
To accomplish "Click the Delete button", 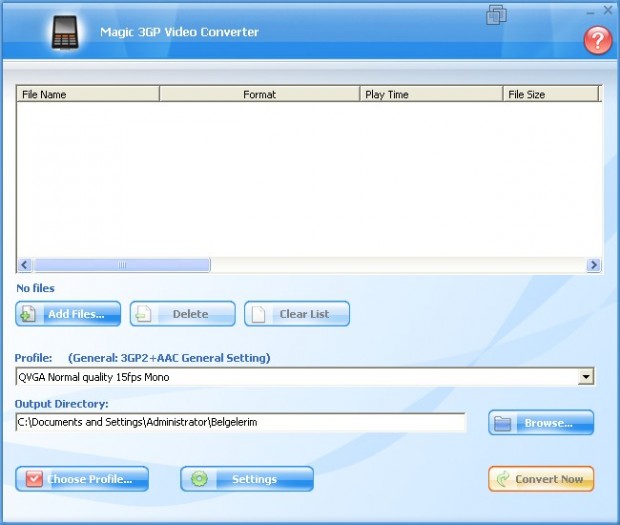I will (x=183, y=314).
